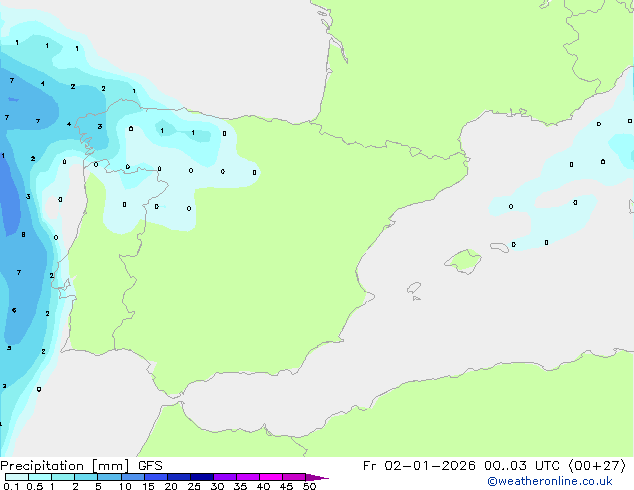Choose the magenta 40–45 mm legend swatch
Viewport: 634px width, 490px height.
(x=271, y=477)
